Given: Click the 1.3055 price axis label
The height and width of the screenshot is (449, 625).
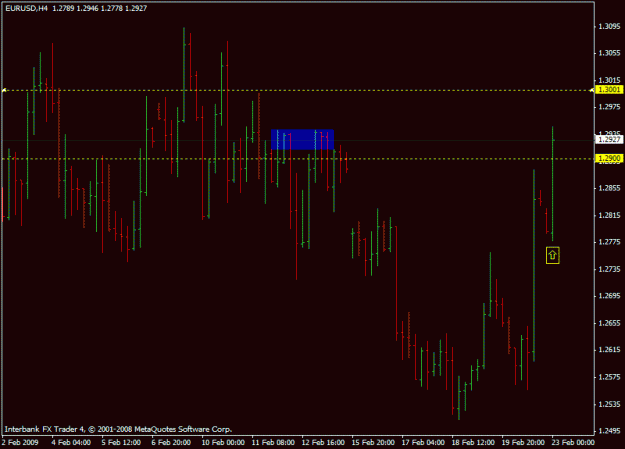Looking at the screenshot, I should tap(609, 53).
